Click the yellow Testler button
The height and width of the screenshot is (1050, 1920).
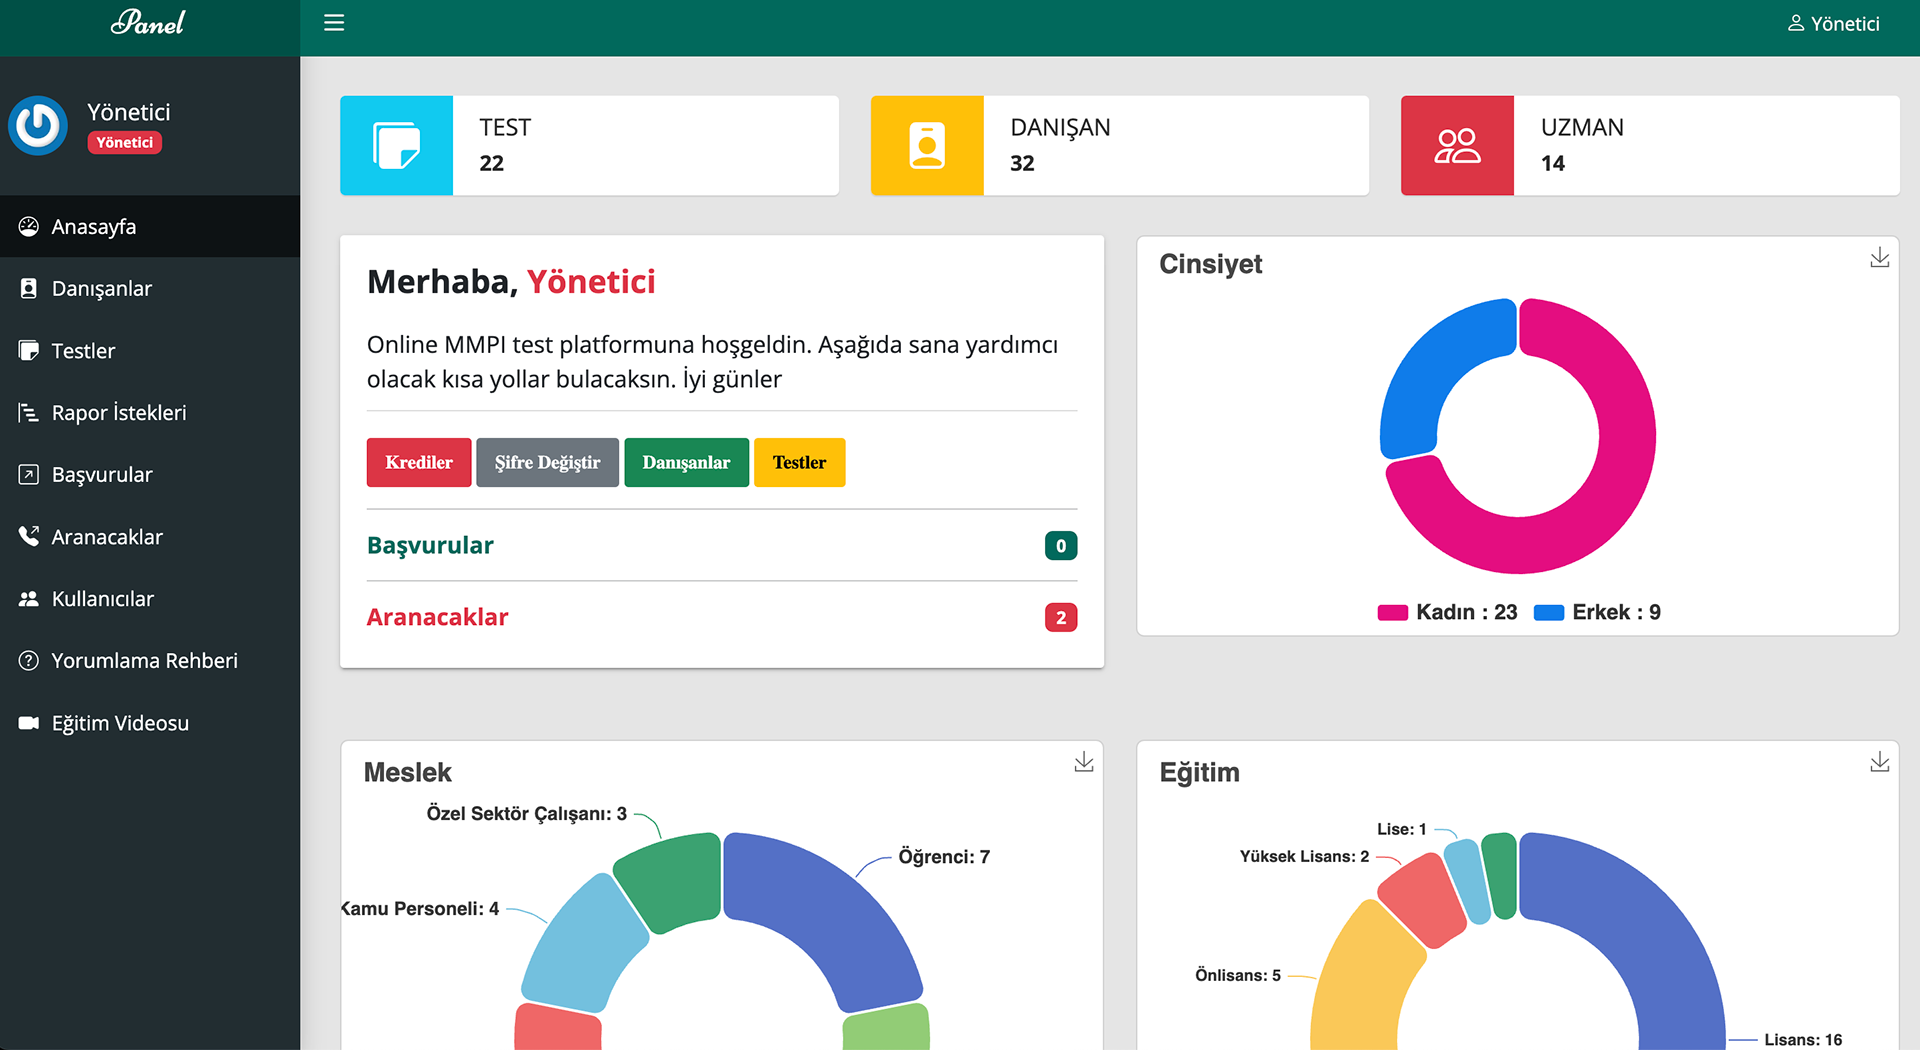[799, 463]
